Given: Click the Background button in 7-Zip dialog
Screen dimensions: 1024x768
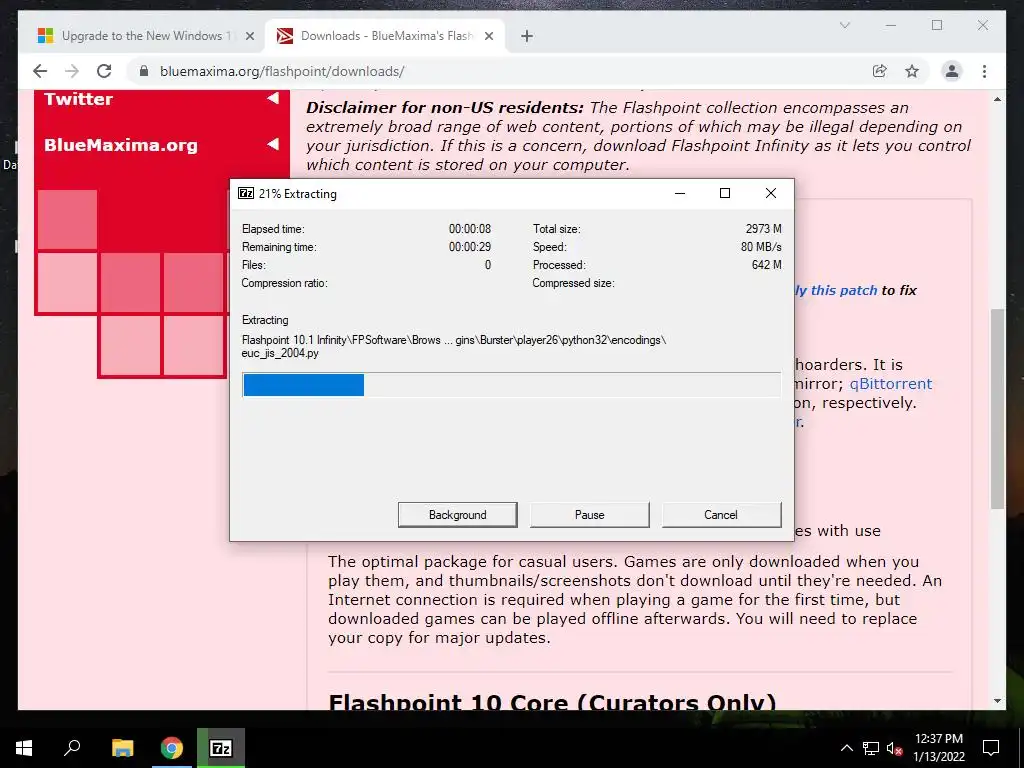Looking at the screenshot, I should [x=457, y=515].
